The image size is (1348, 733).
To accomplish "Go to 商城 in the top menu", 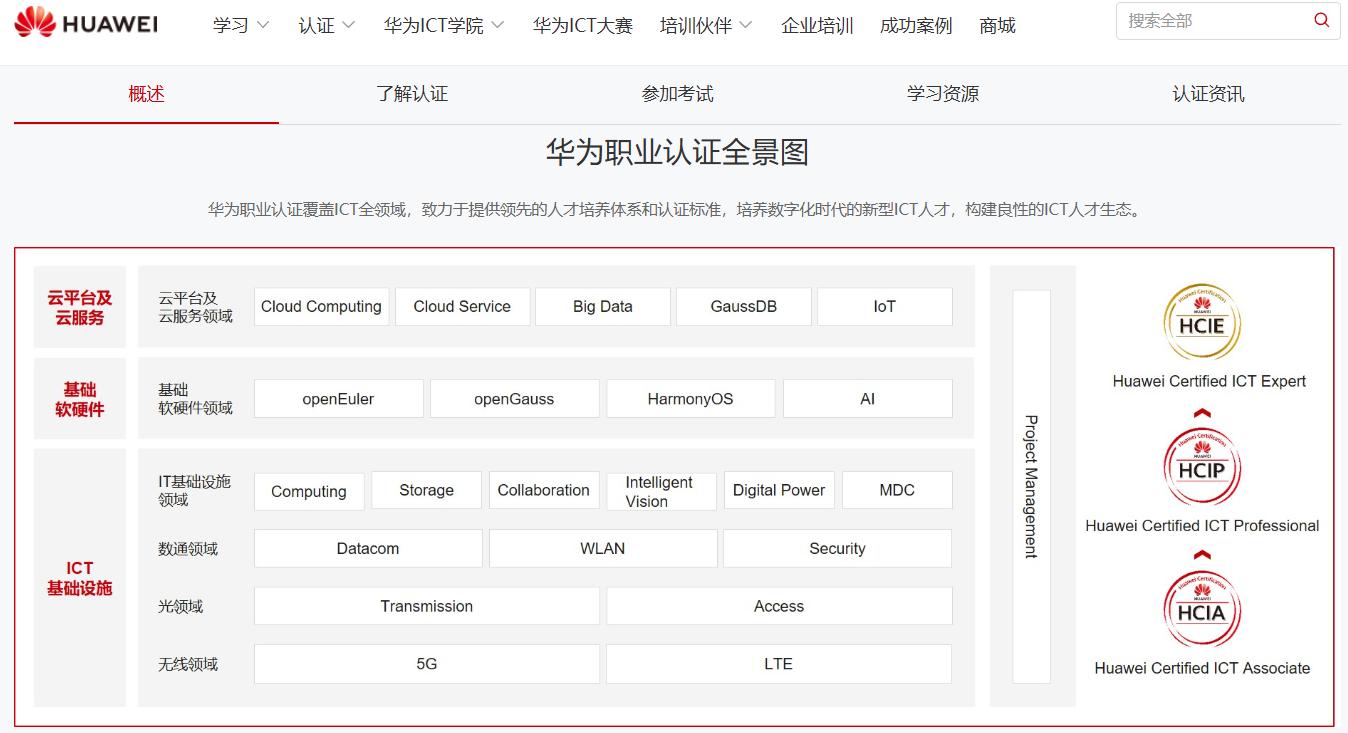I will coord(997,26).
